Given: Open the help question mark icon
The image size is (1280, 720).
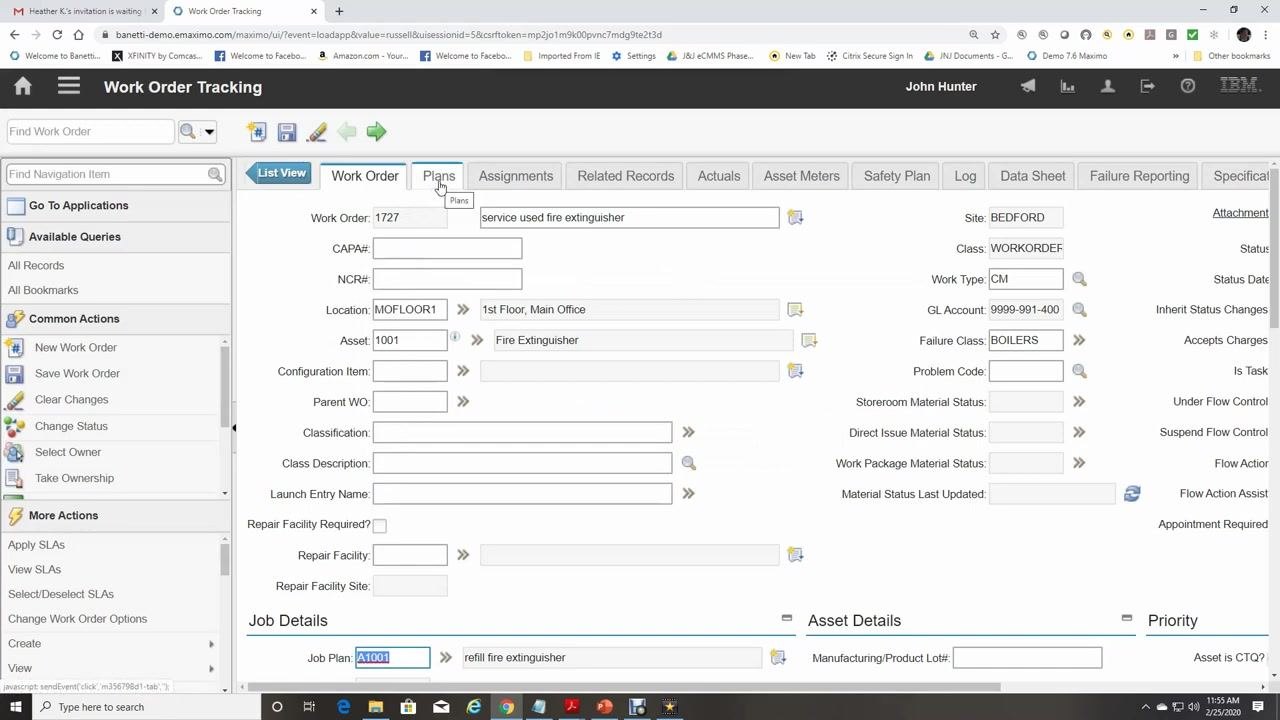Looking at the screenshot, I should [x=1188, y=86].
